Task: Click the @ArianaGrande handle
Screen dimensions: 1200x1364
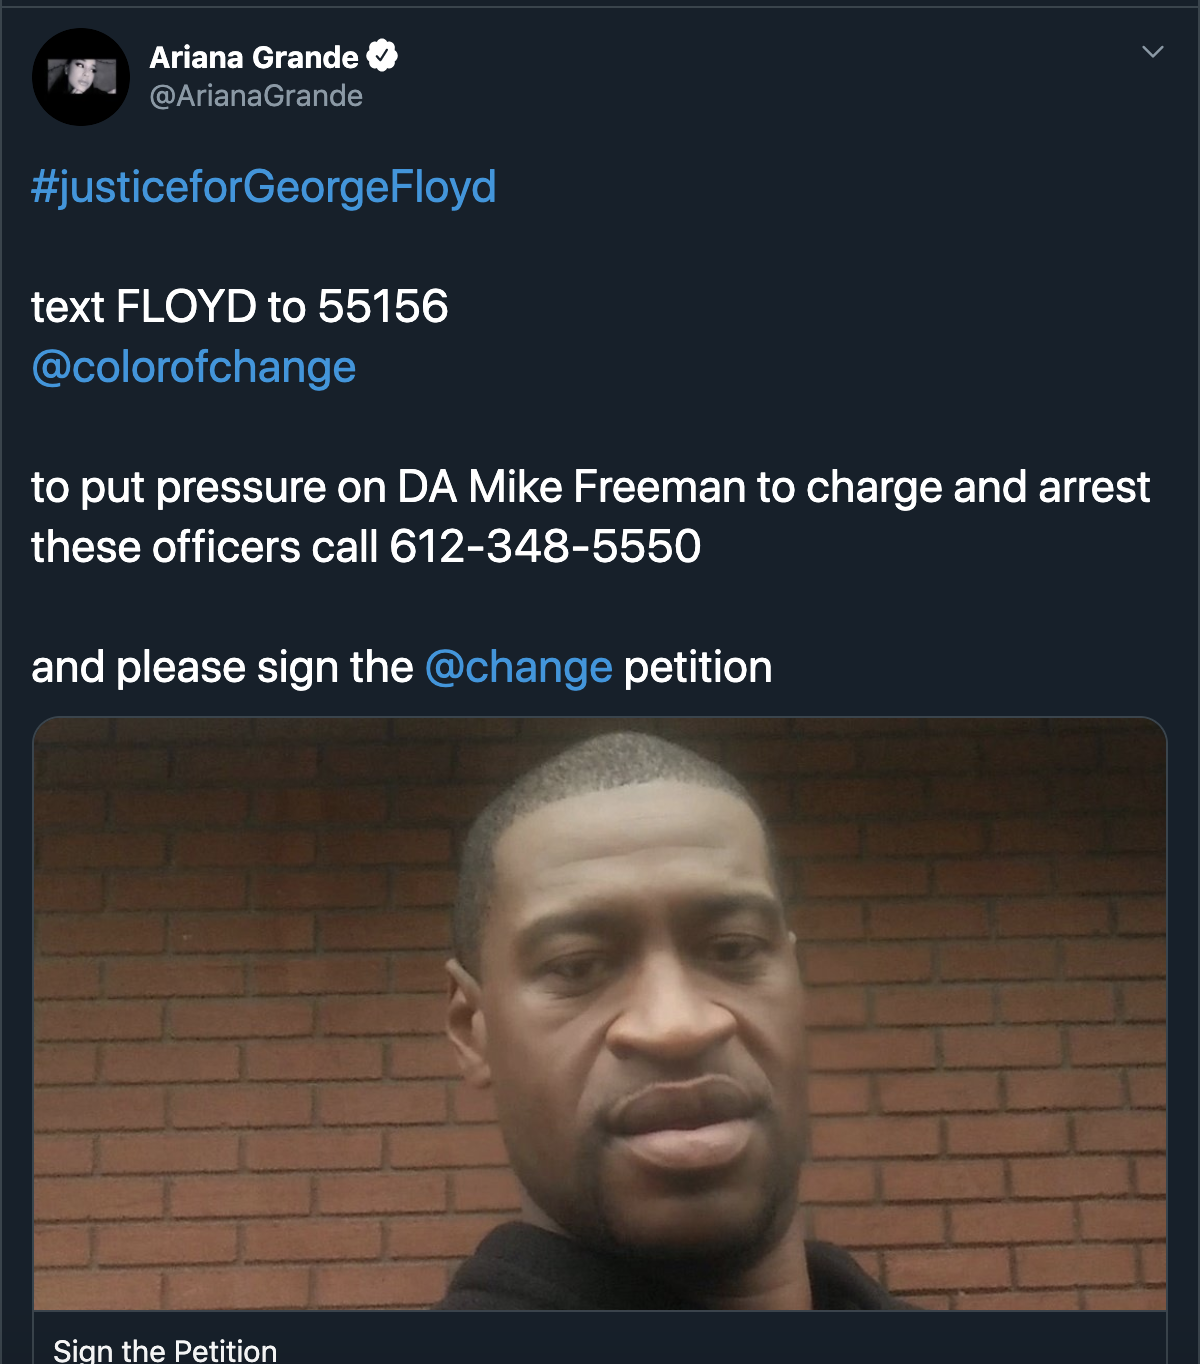Action: point(256,96)
